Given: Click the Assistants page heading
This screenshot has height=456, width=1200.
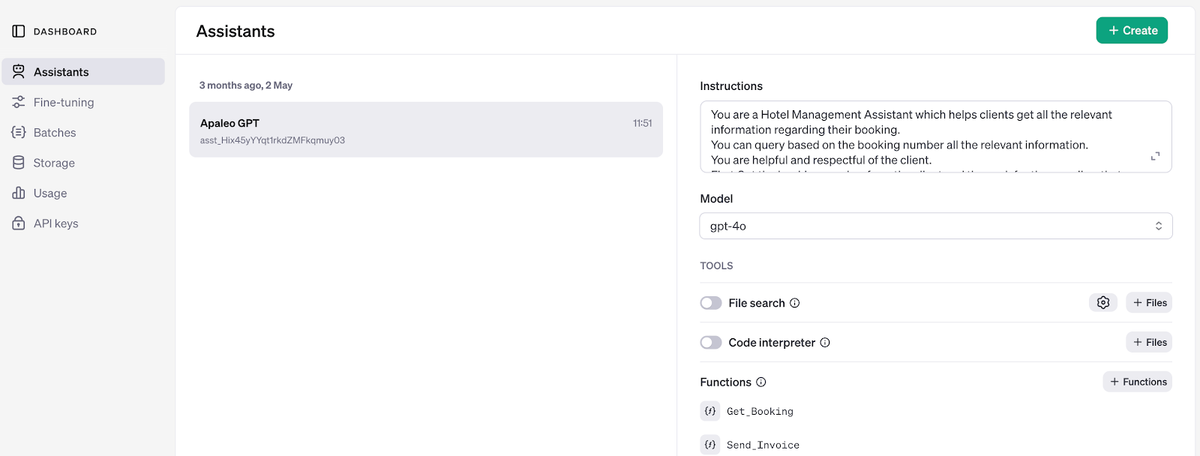Looking at the screenshot, I should pyautogui.click(x=235, y=31).
